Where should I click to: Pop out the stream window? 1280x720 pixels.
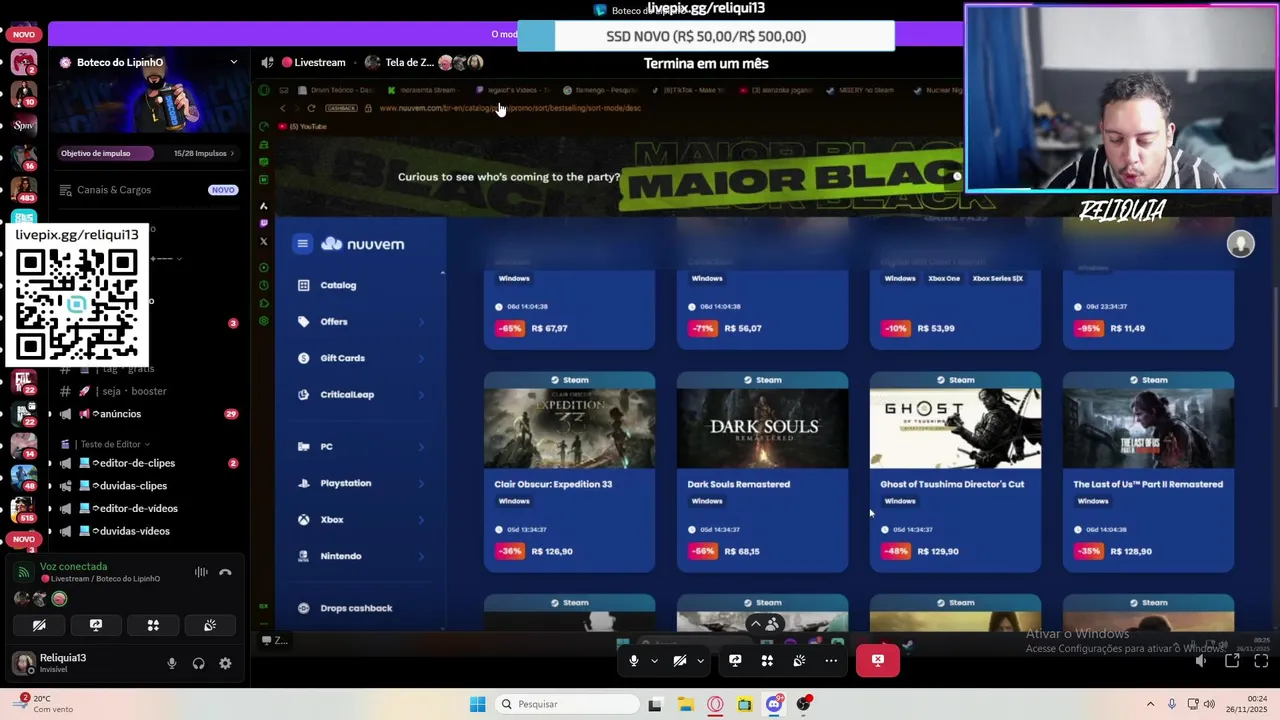pos(1232,661)
